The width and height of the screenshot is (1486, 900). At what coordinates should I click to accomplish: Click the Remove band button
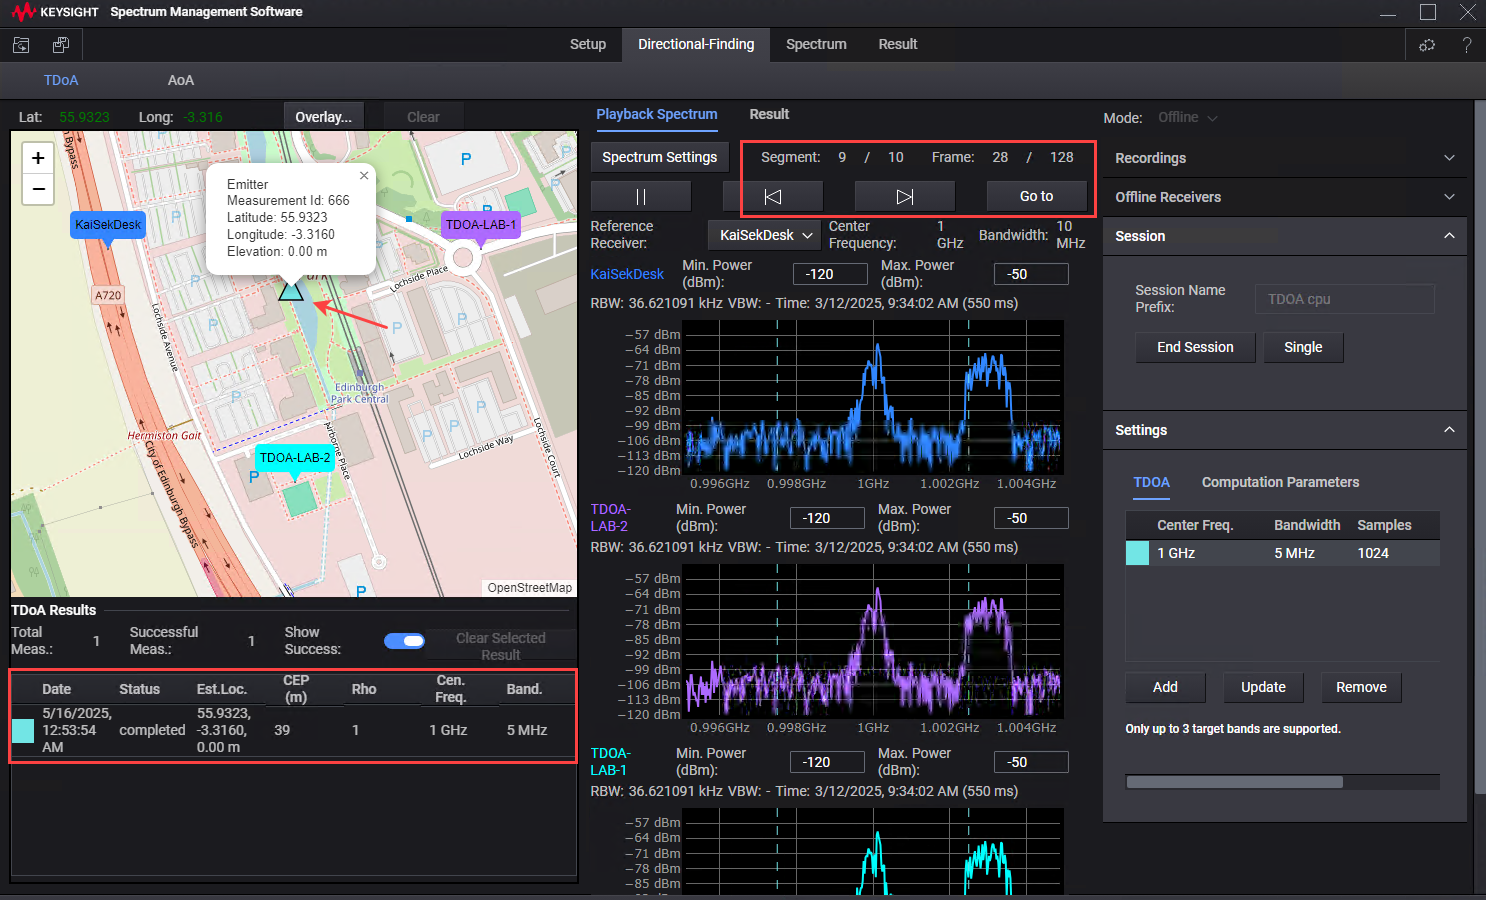coord(1361,688)
